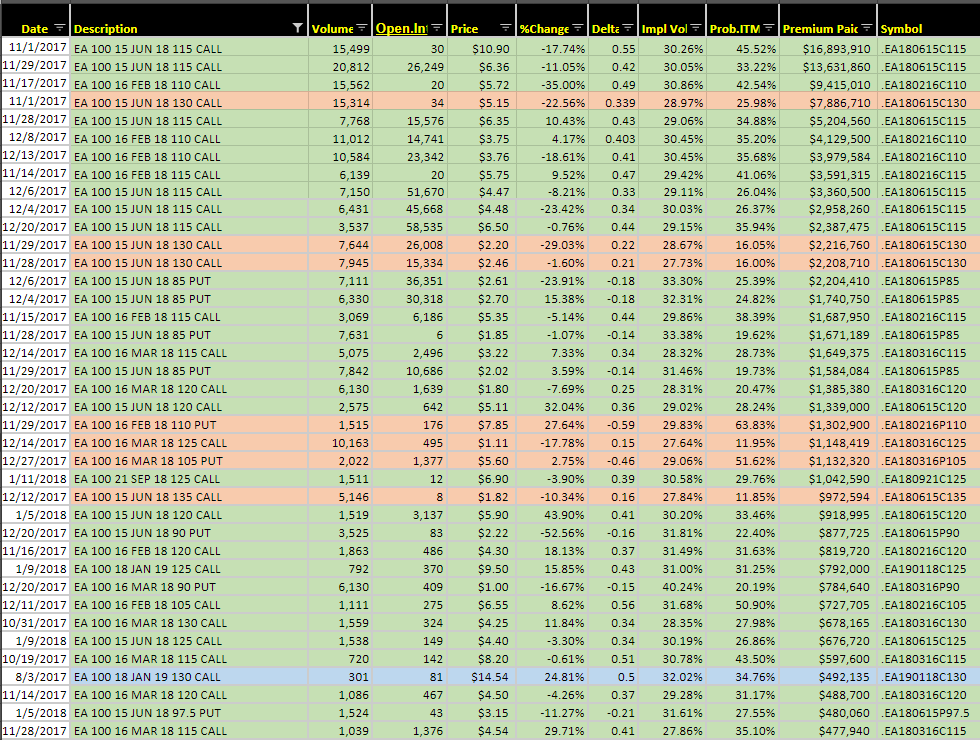Select Prob.ITM cell 51.62%

click(742, 461)
